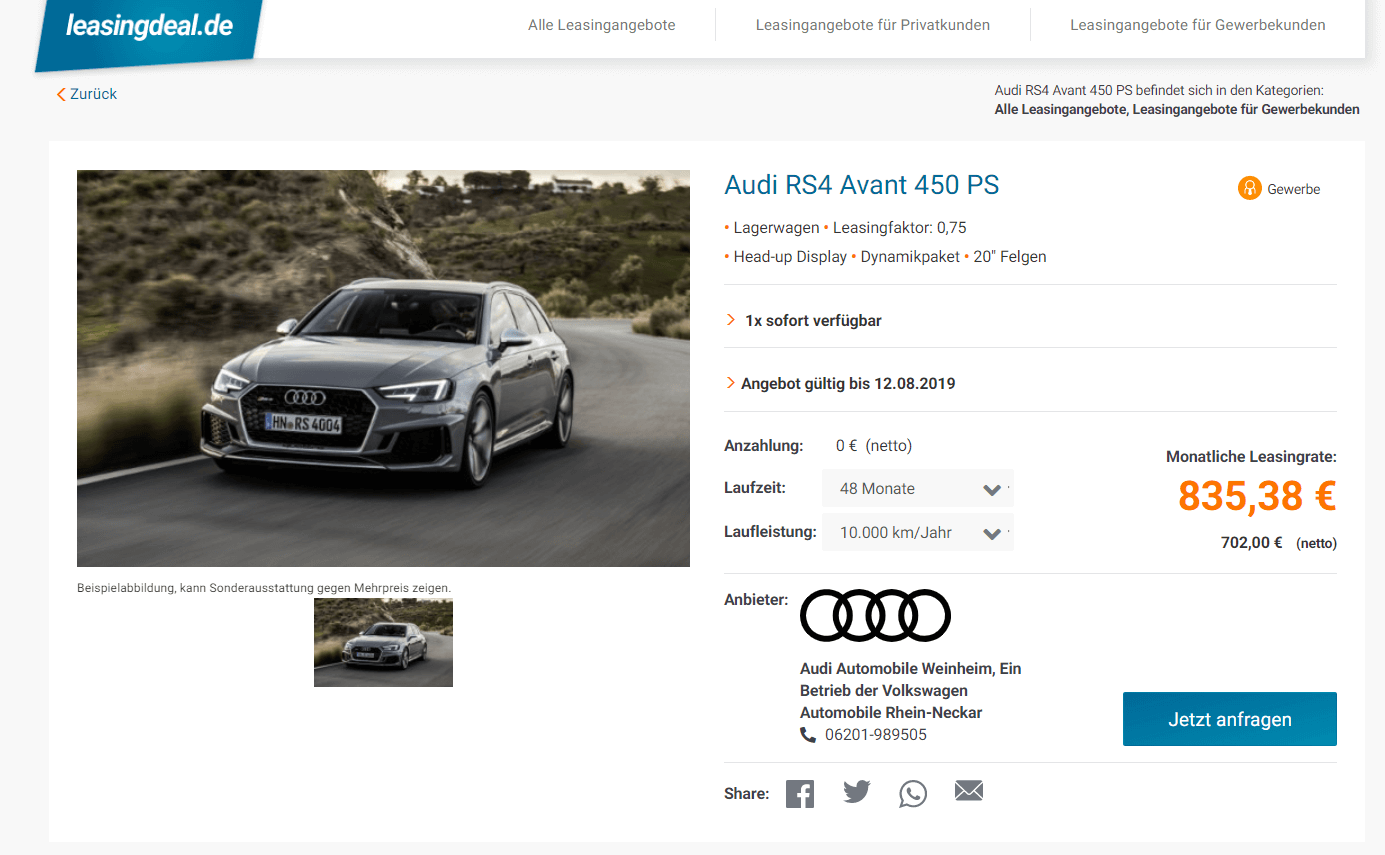Click the 'Leasingfaktor: 0,75' text

click(x=900, y=228)
